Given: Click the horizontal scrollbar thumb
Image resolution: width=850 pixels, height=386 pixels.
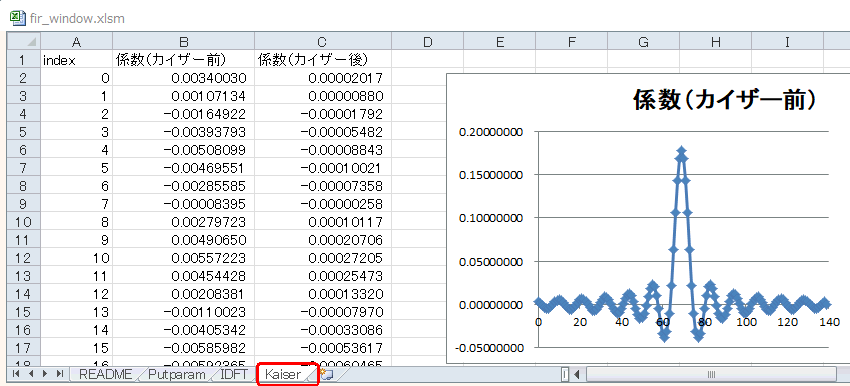Looking at the screenshot, I should pyautogui.click(x=712, y=374).
